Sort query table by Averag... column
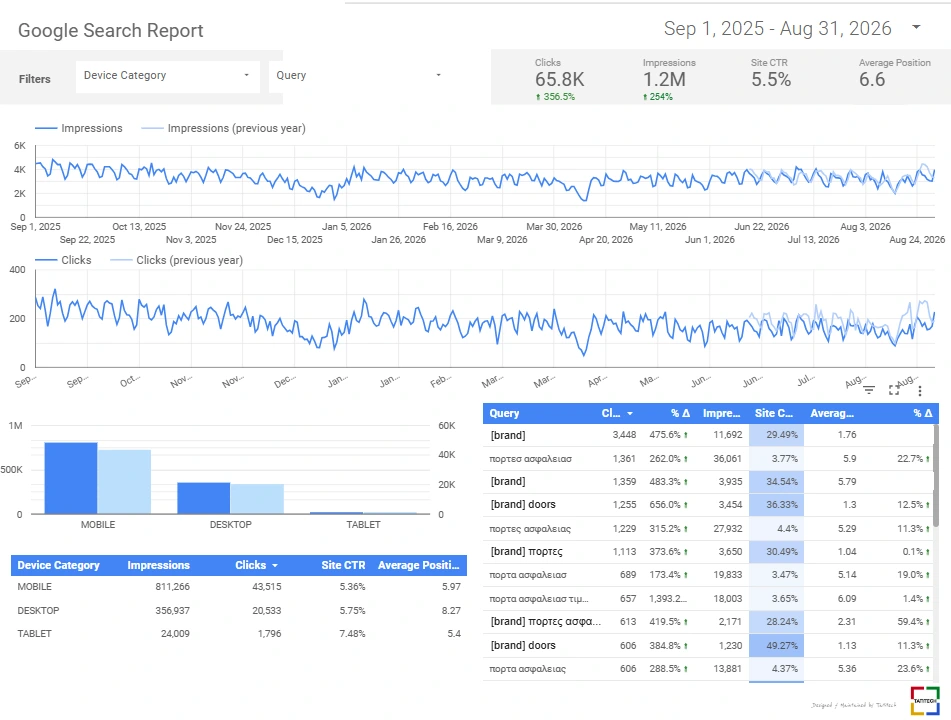 pyautogui.click(x=832, y=413)
